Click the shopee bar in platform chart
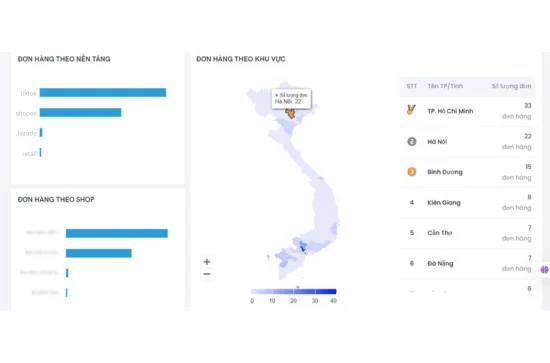Screen dimensions: 550x363 80,113
